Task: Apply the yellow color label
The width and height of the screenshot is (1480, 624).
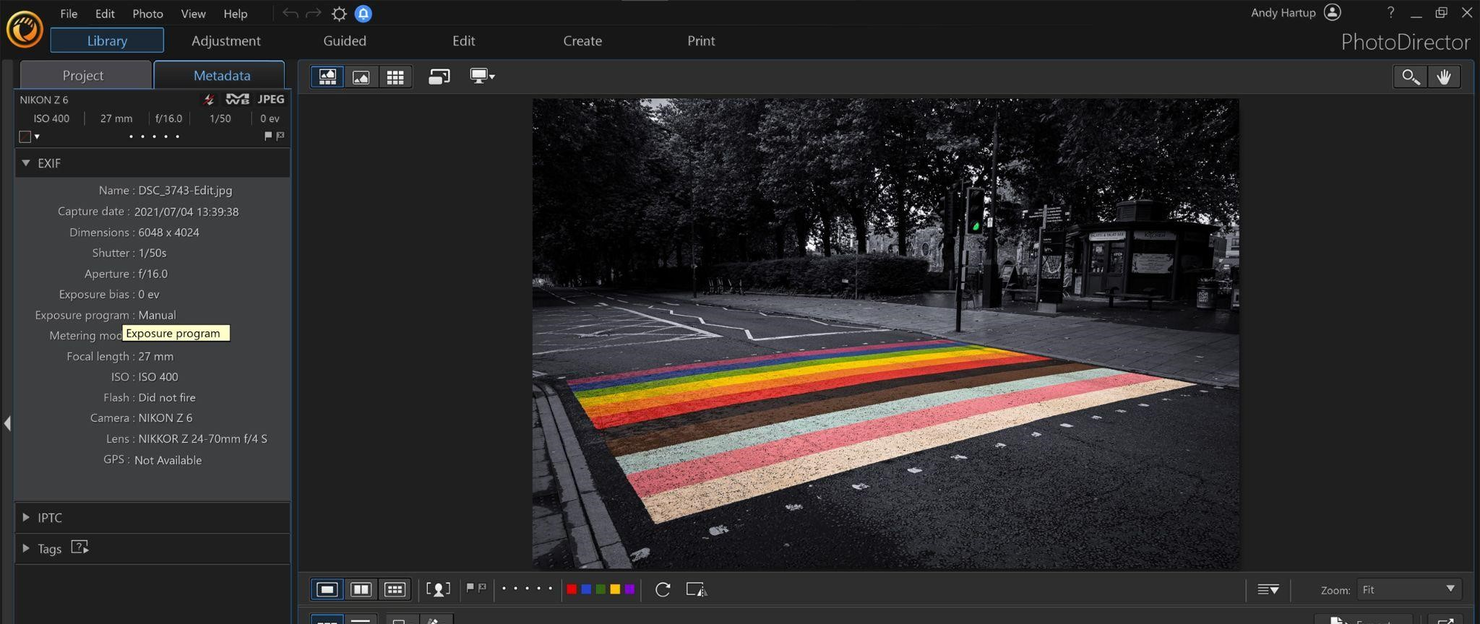Action: (x=615, y=590)
